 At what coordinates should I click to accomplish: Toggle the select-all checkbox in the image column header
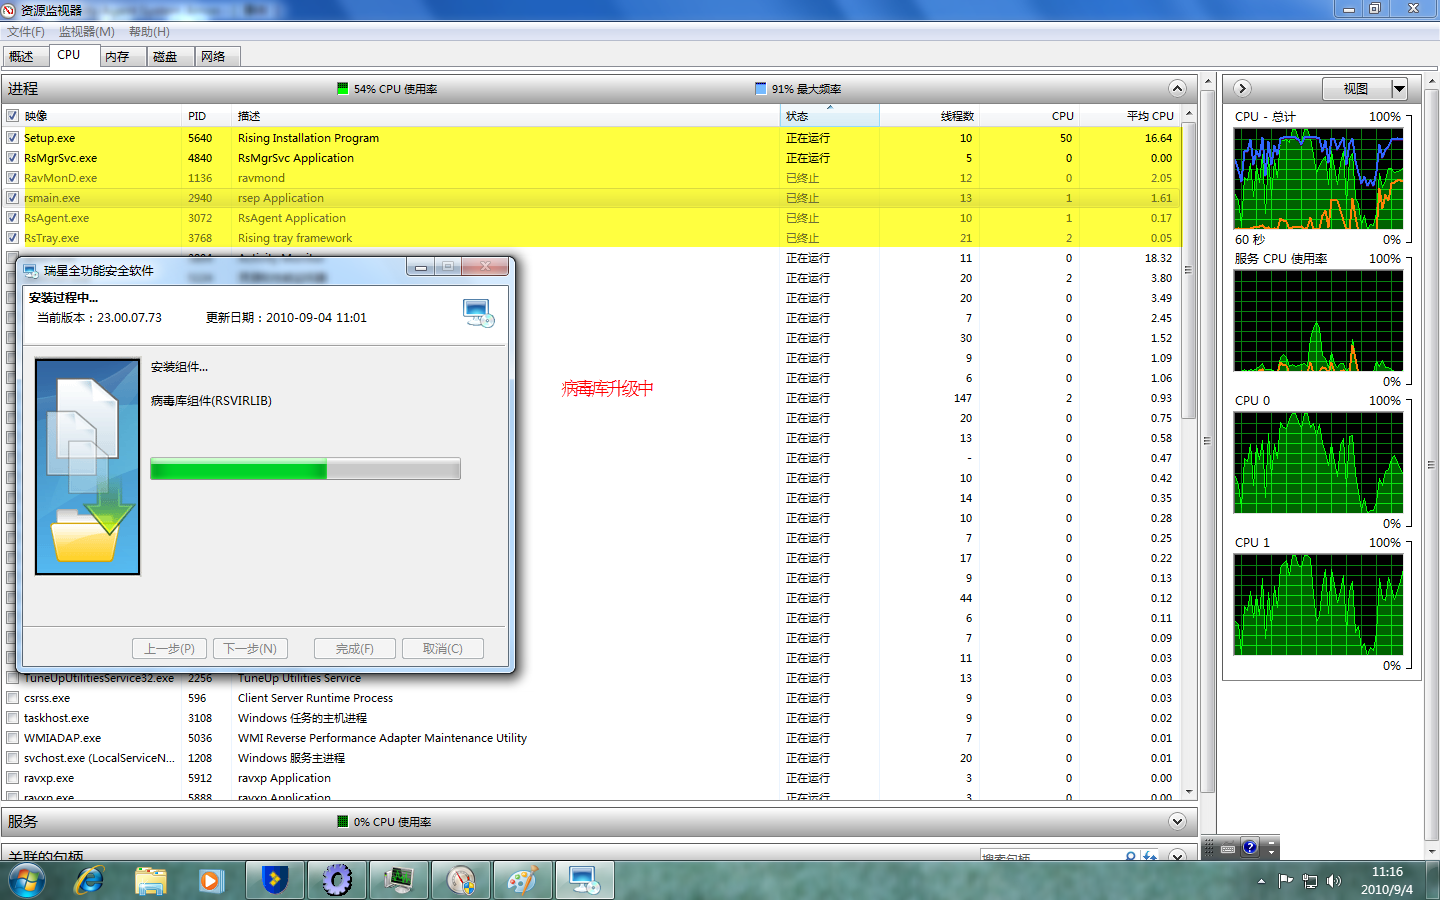(13, 116)
